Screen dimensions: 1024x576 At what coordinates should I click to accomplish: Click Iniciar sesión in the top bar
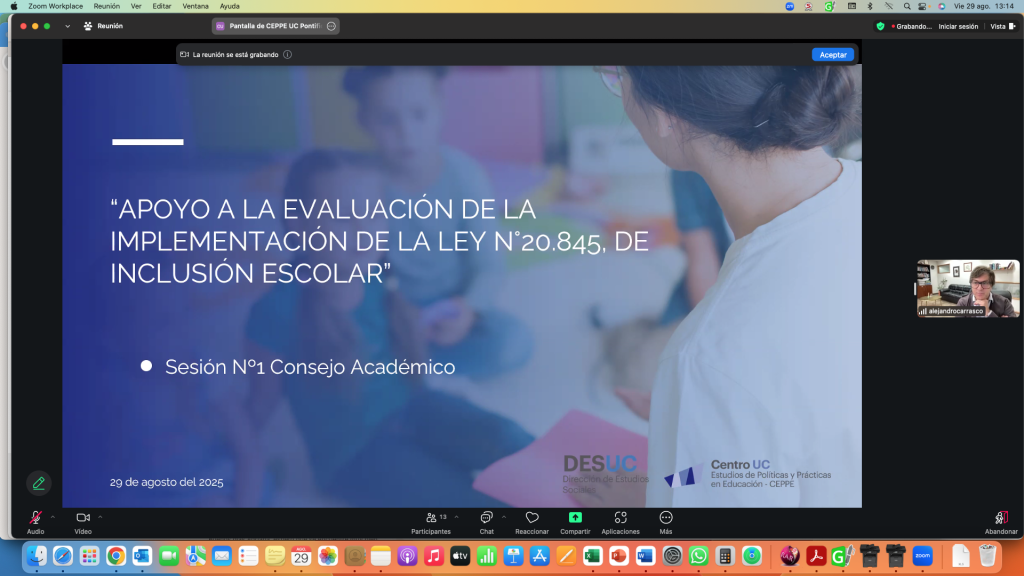[958, 26]
